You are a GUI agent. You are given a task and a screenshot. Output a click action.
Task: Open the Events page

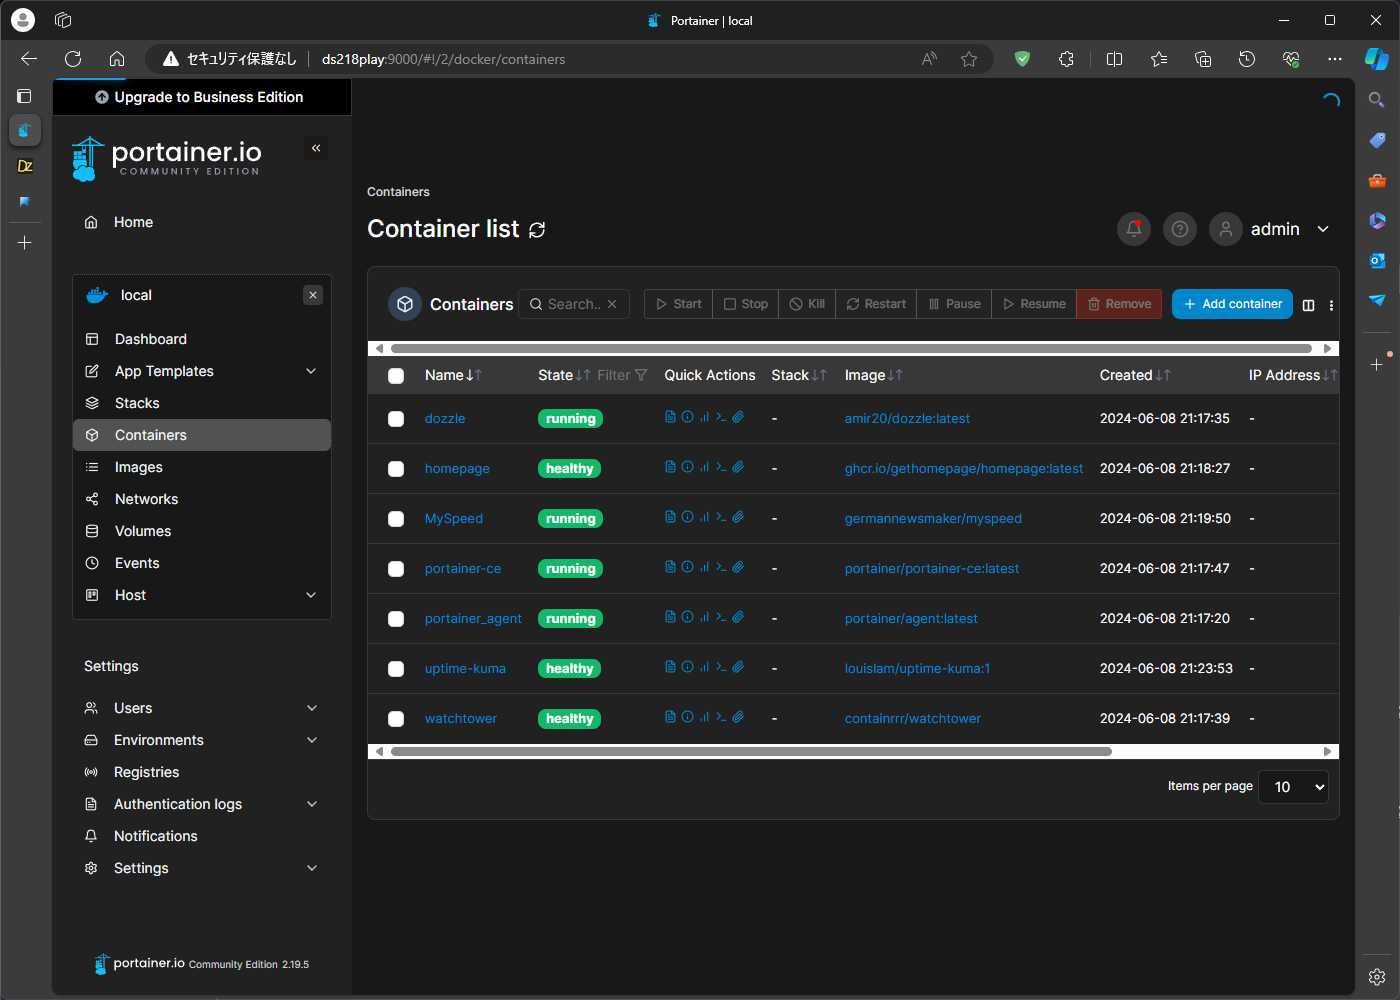pos(137,563)
